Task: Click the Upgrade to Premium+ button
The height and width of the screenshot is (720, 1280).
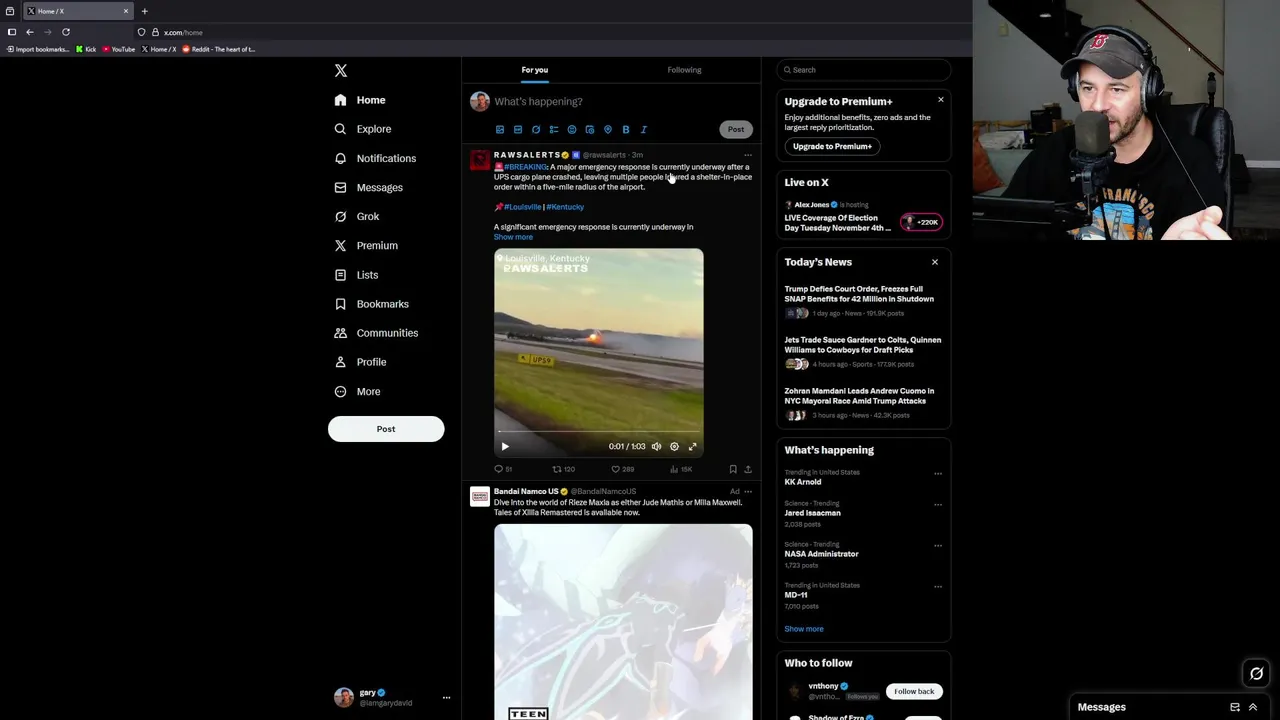Action: click(832, 146)
